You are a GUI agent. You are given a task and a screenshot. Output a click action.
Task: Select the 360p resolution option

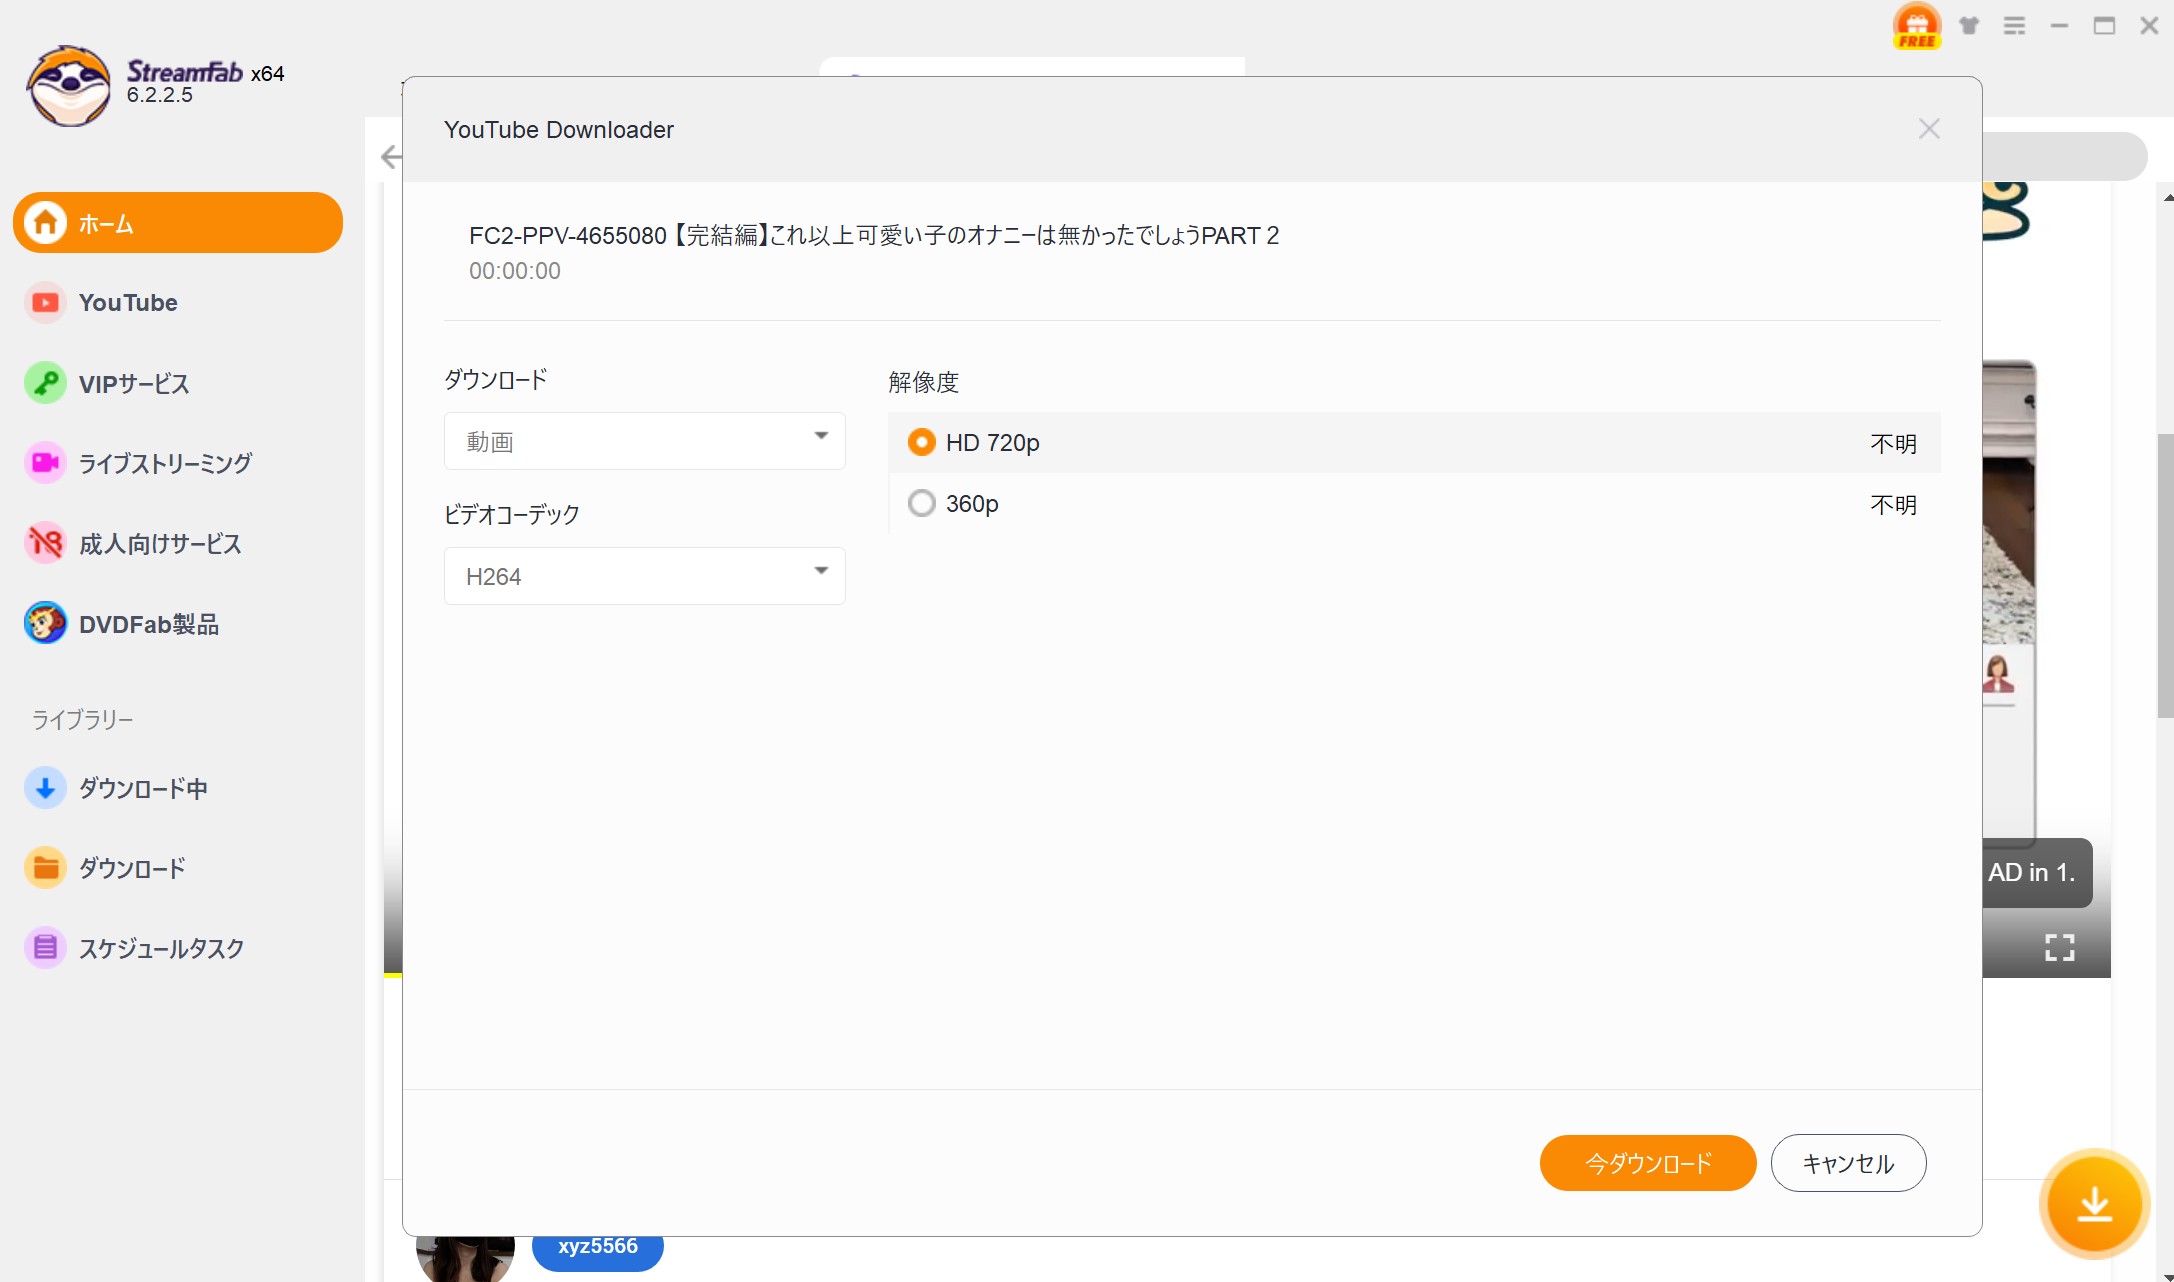[971, 503]
